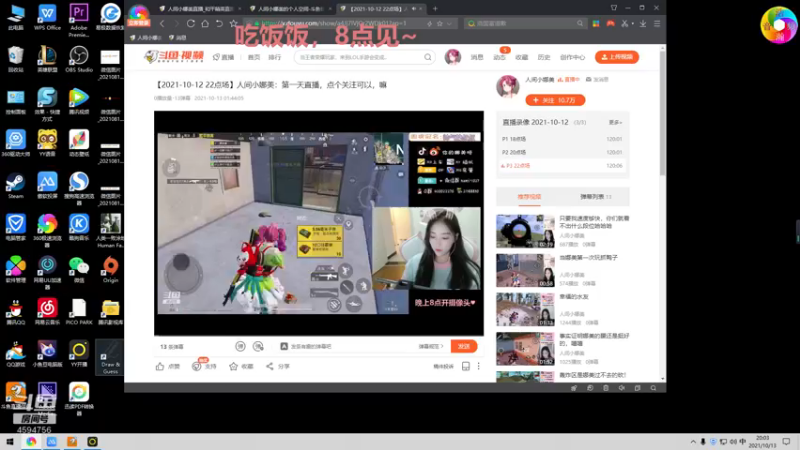Click the bookmark star left of address bar
Viewport: 800px width, 450px height.
tap(234, 23)
